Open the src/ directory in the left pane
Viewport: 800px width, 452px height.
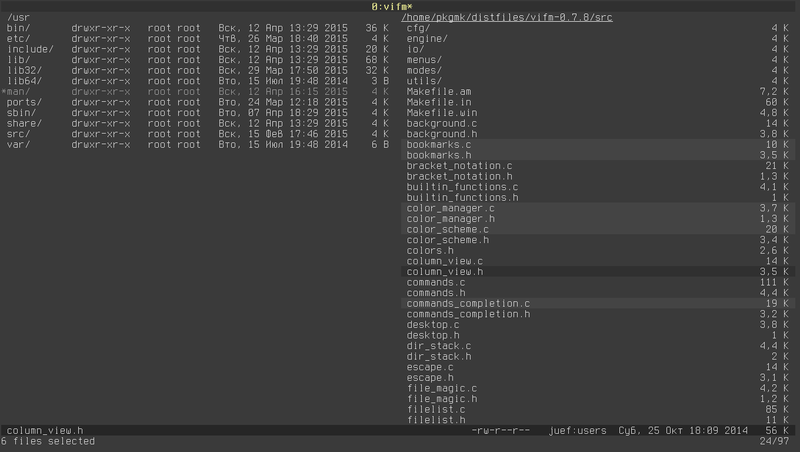(x=197, y=134)
